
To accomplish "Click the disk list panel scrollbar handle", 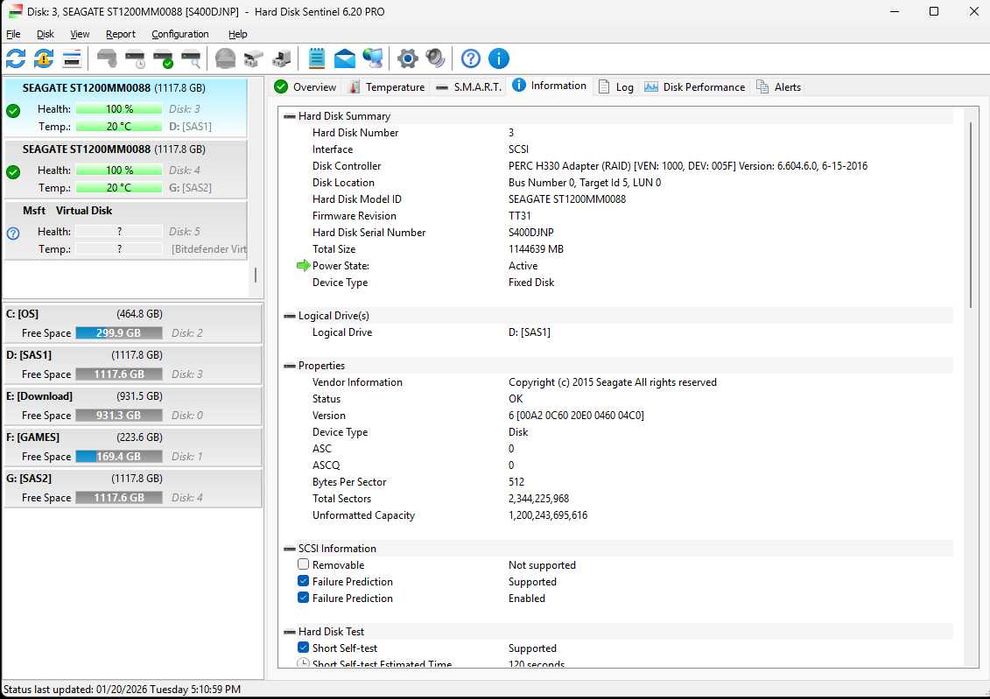I will coord(255,275).
